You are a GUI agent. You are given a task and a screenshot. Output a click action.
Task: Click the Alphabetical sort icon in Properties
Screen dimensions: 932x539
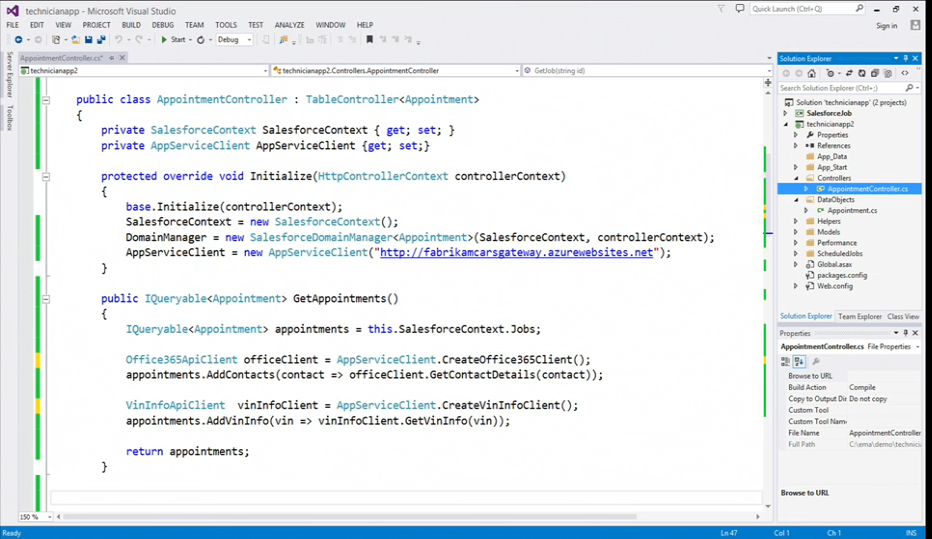pyautogui.click(x=799, y=361)
